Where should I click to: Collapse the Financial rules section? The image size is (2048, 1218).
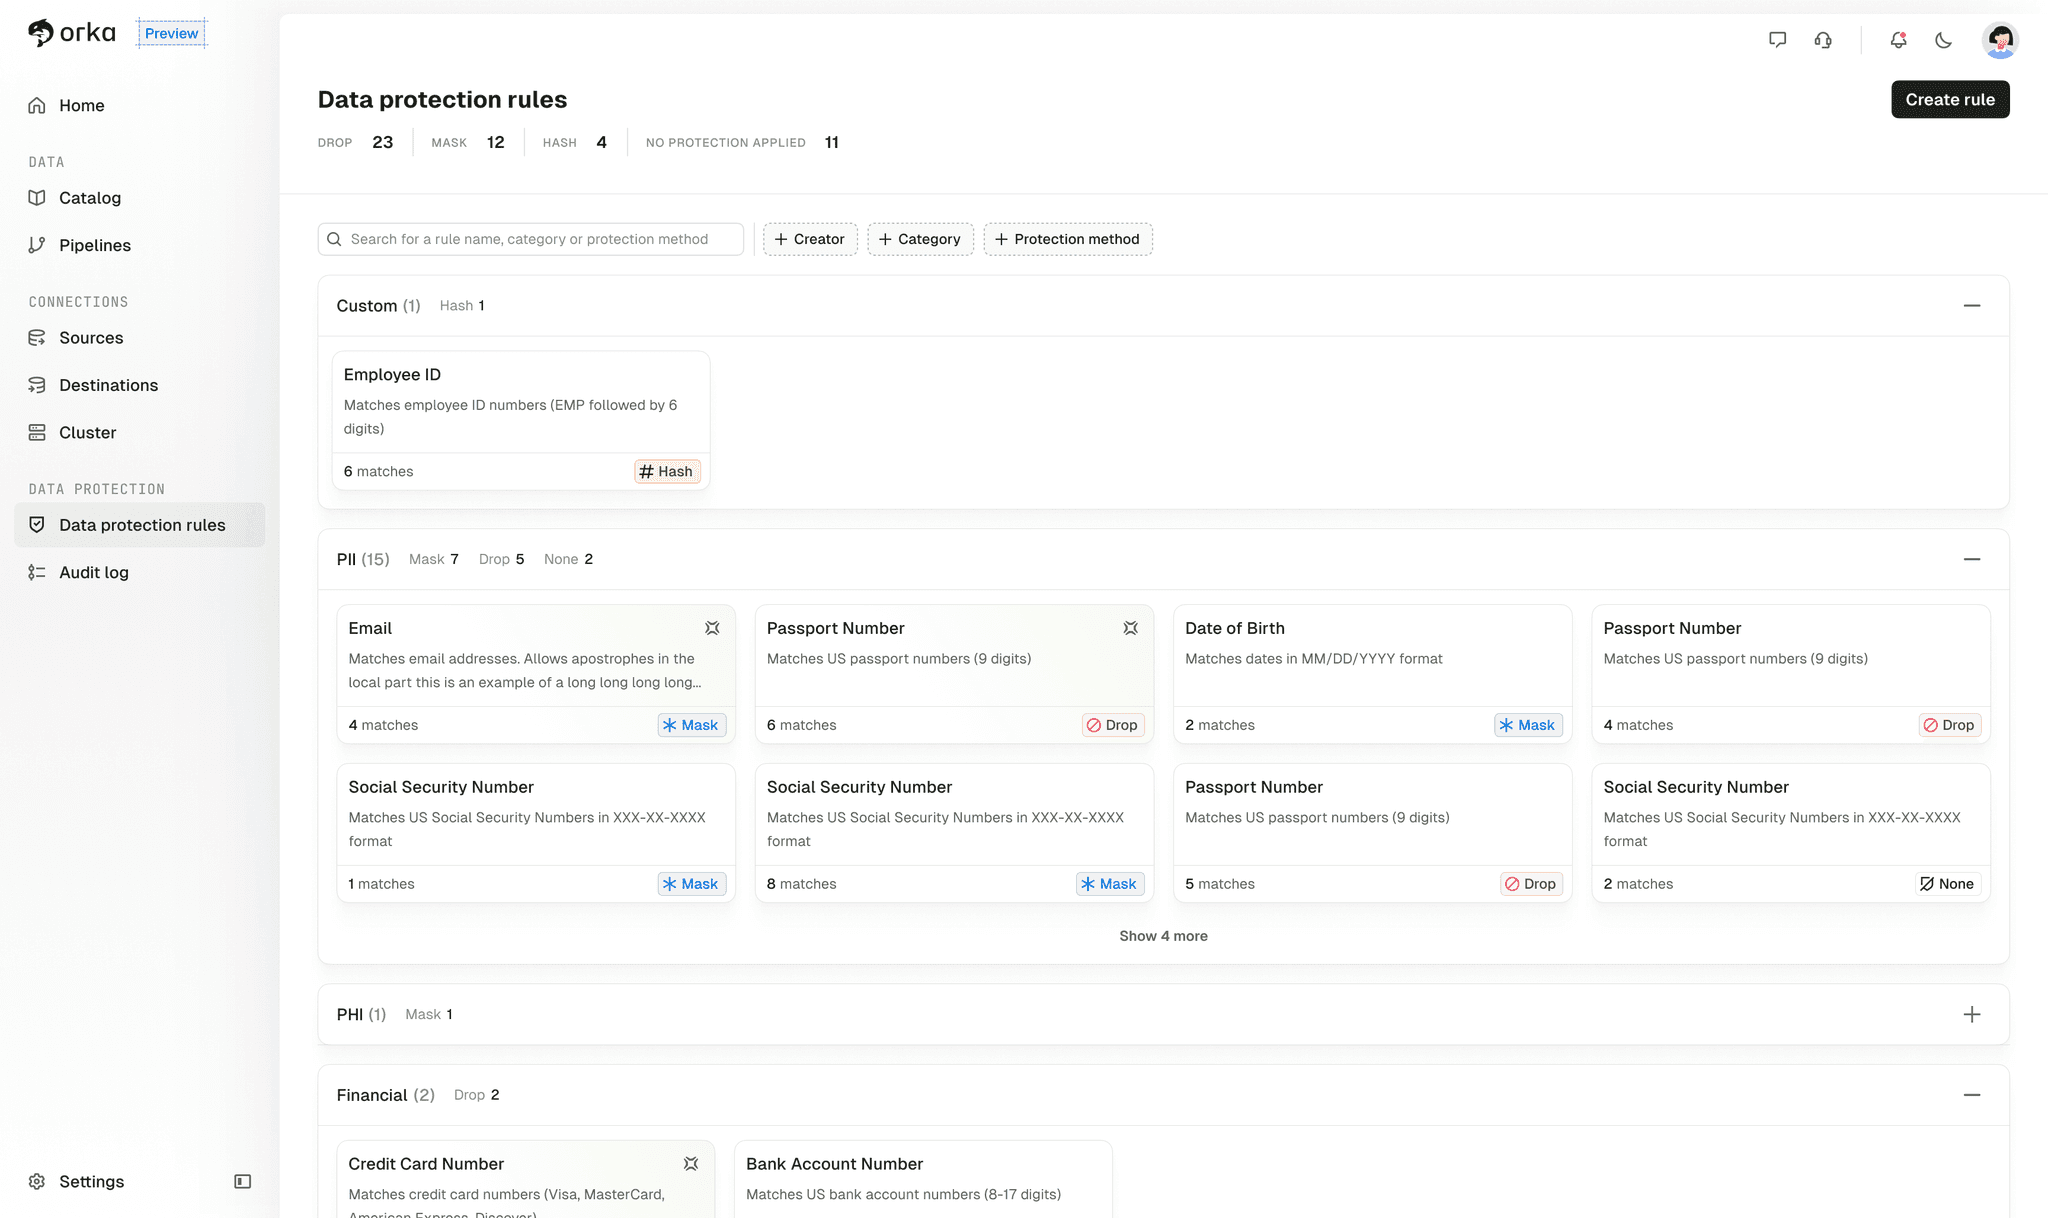click(x=1971, y=1095)
